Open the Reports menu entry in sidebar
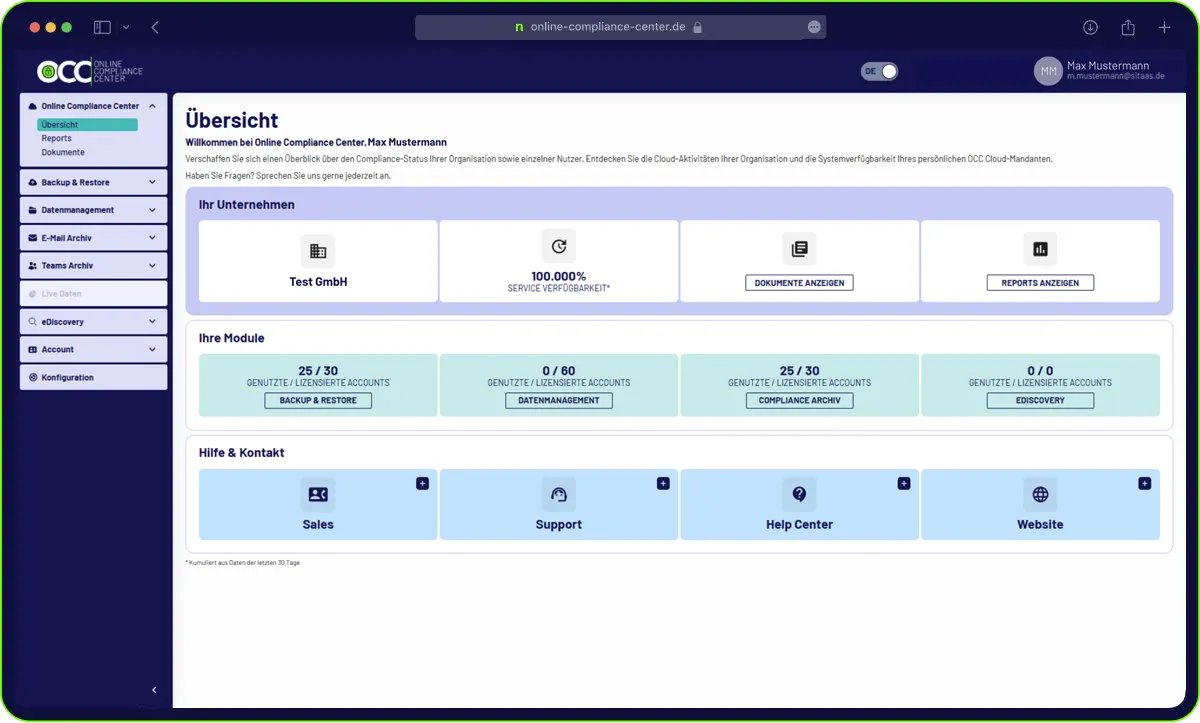1200x723 pixels. pos(57,138)
